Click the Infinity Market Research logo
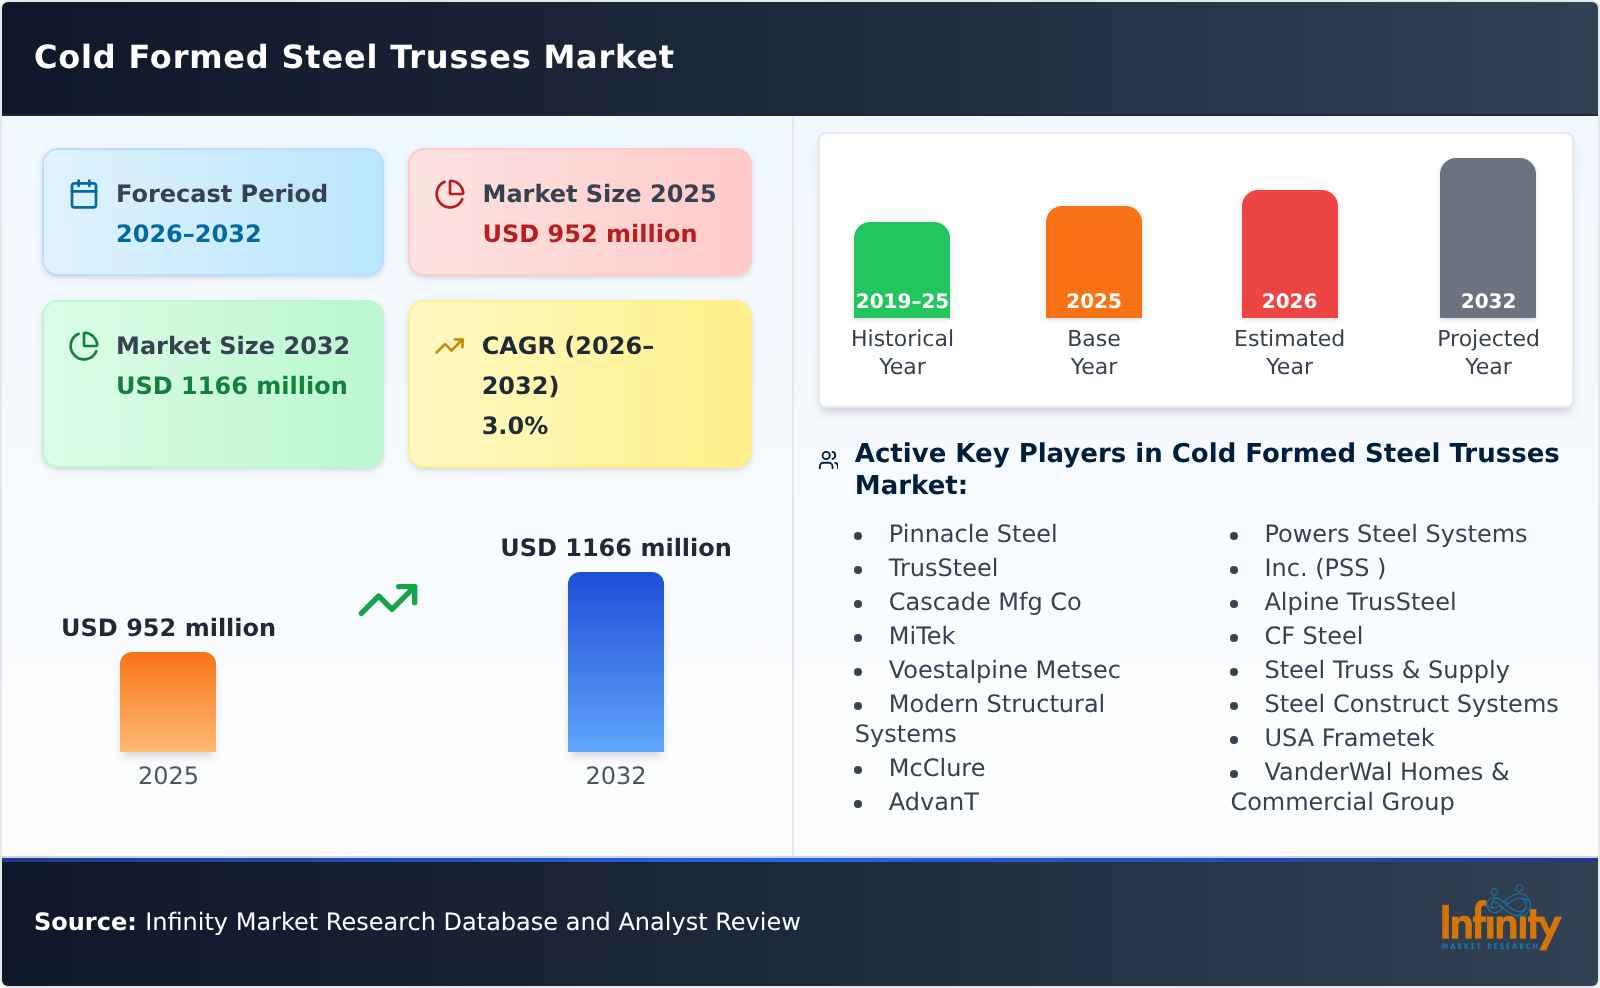1600x988 pixels. pos(1500,922)
